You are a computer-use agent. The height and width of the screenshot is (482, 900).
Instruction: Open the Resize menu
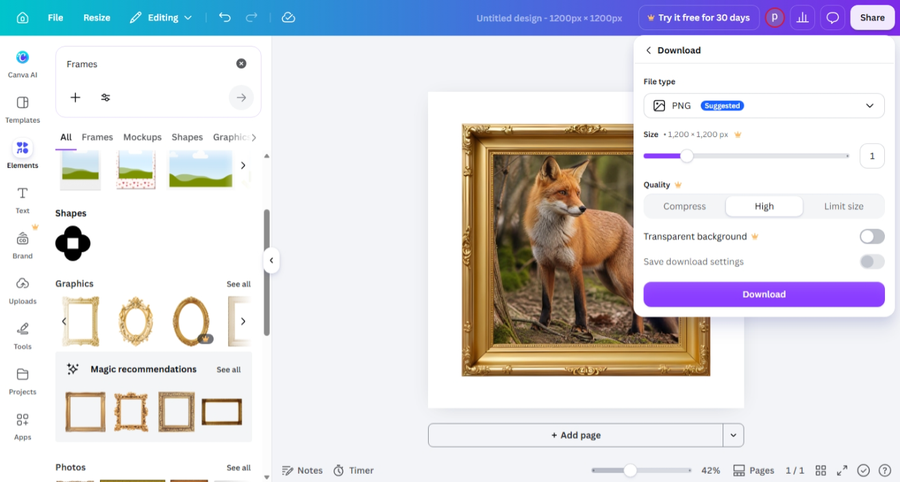tap(96, 18)
